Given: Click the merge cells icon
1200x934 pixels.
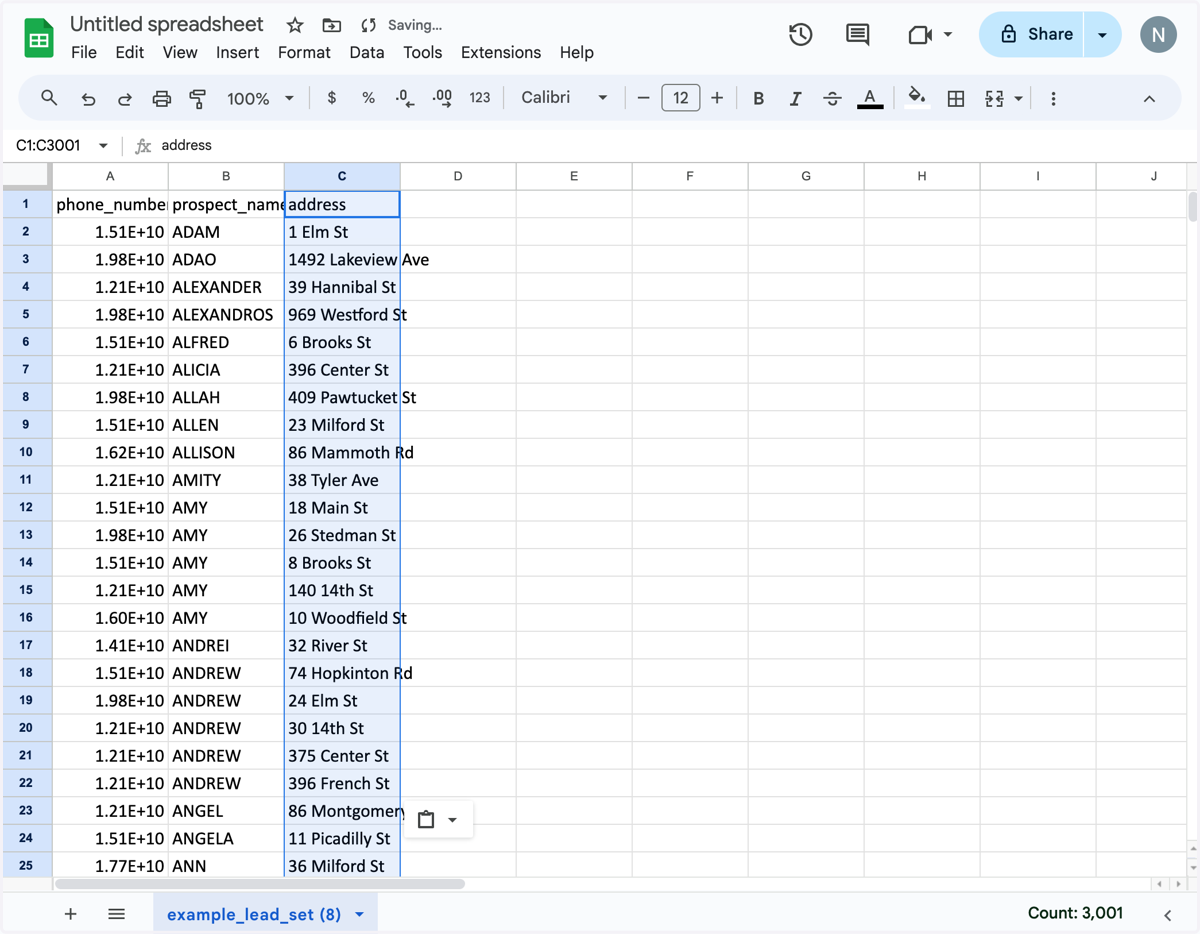Looking at the screenshot, I should pyautogui.click(x=994, y=98).
